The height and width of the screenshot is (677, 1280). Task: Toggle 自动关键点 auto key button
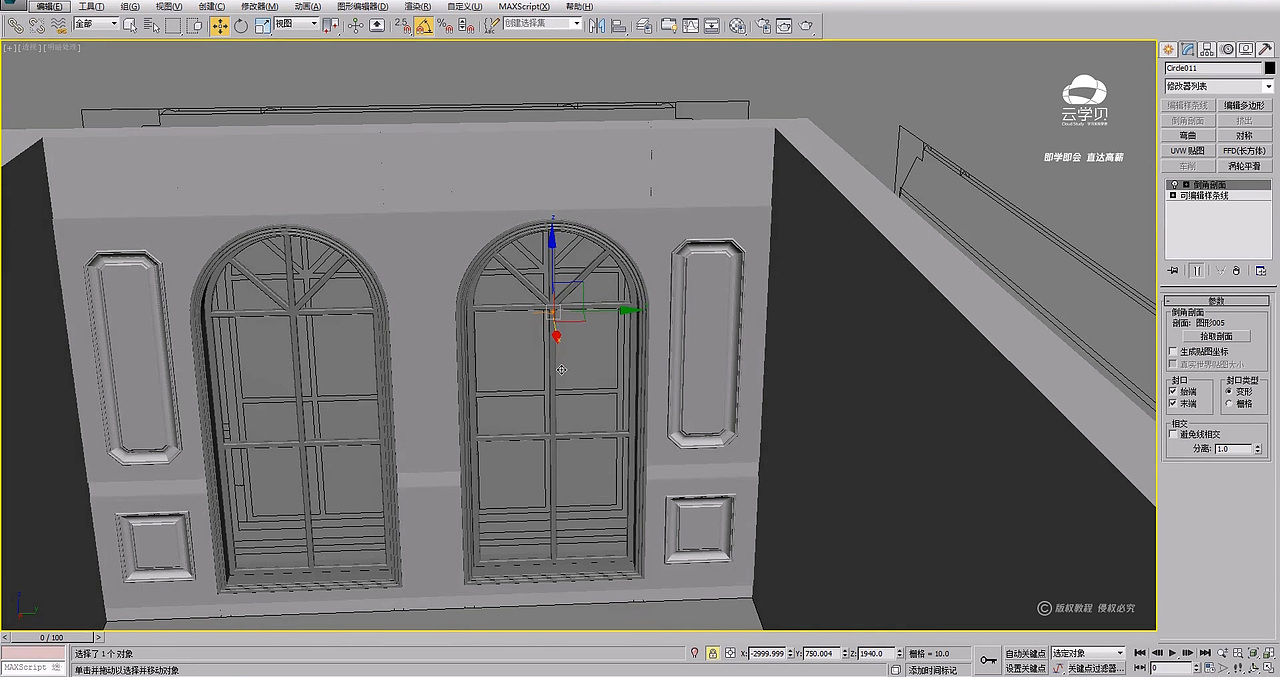pyautogui.click(x=1025, y=653)
